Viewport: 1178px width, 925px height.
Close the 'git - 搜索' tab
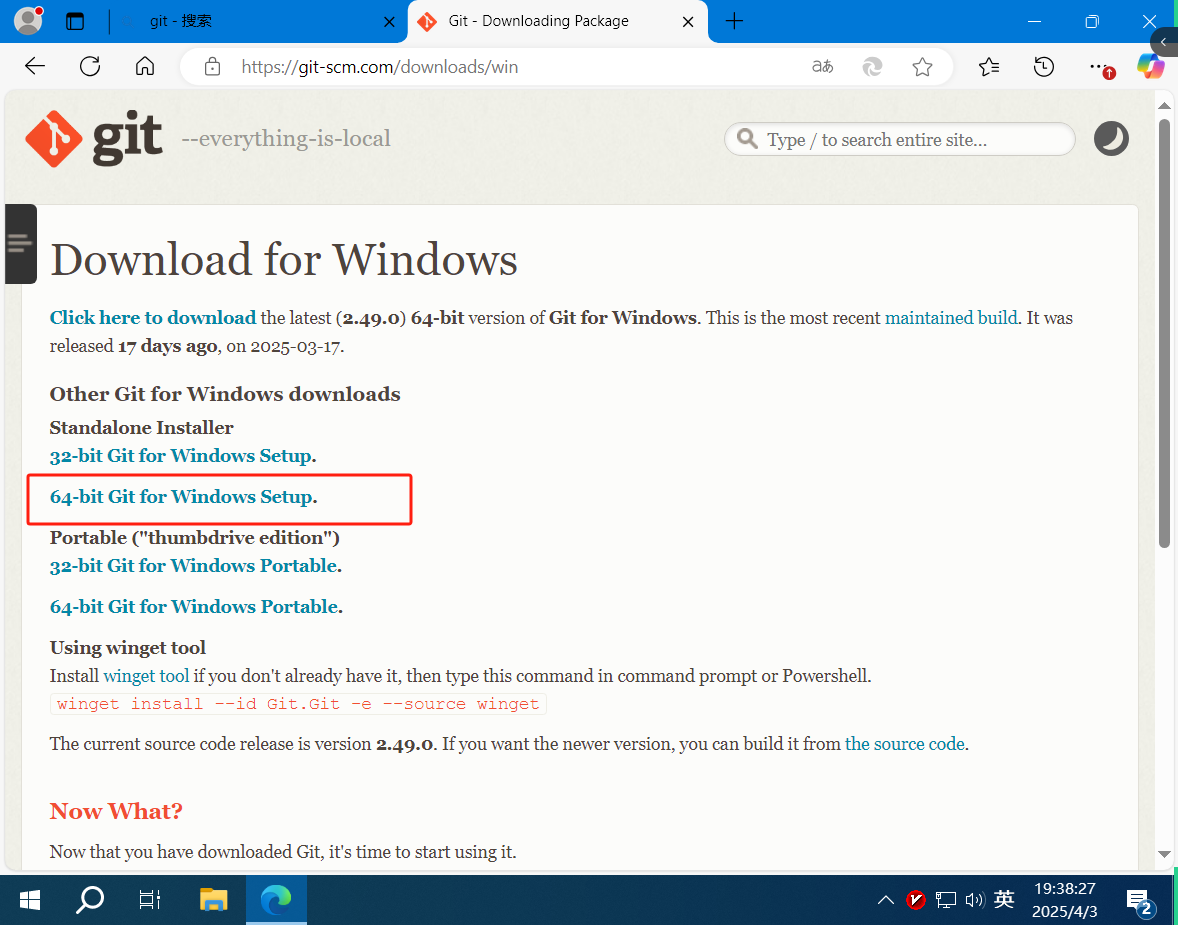pyautogui.click(x=389, y=22)
